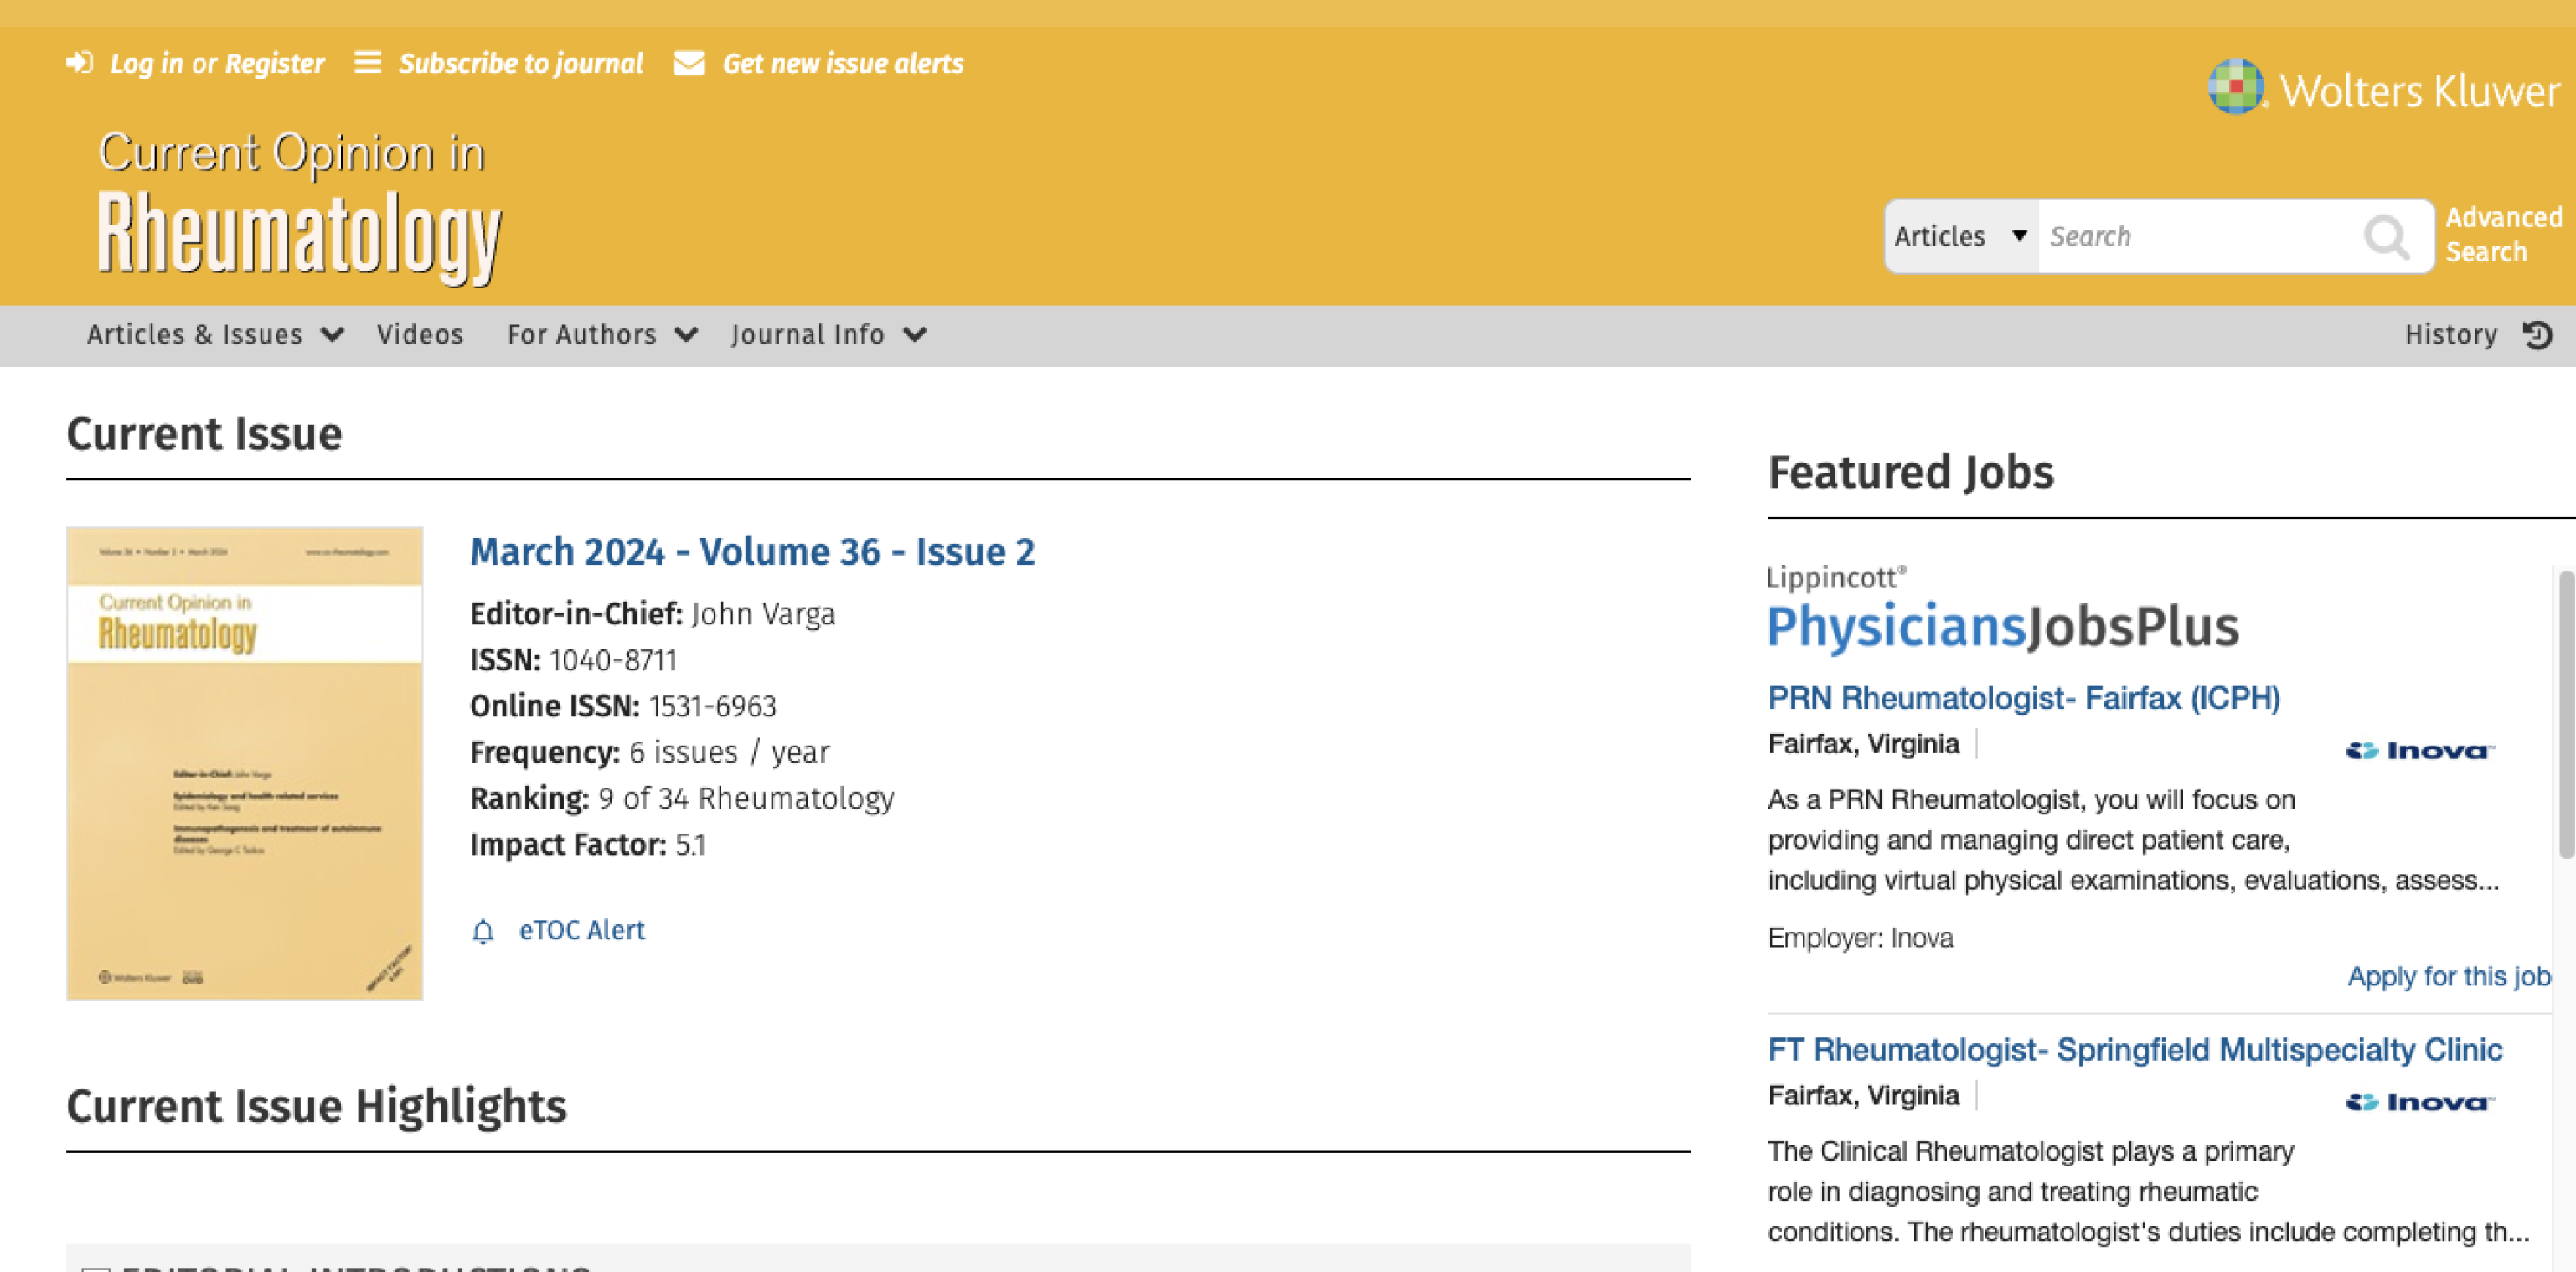
Task: Expand the Journal Info menu
Action: pos(829,334)
